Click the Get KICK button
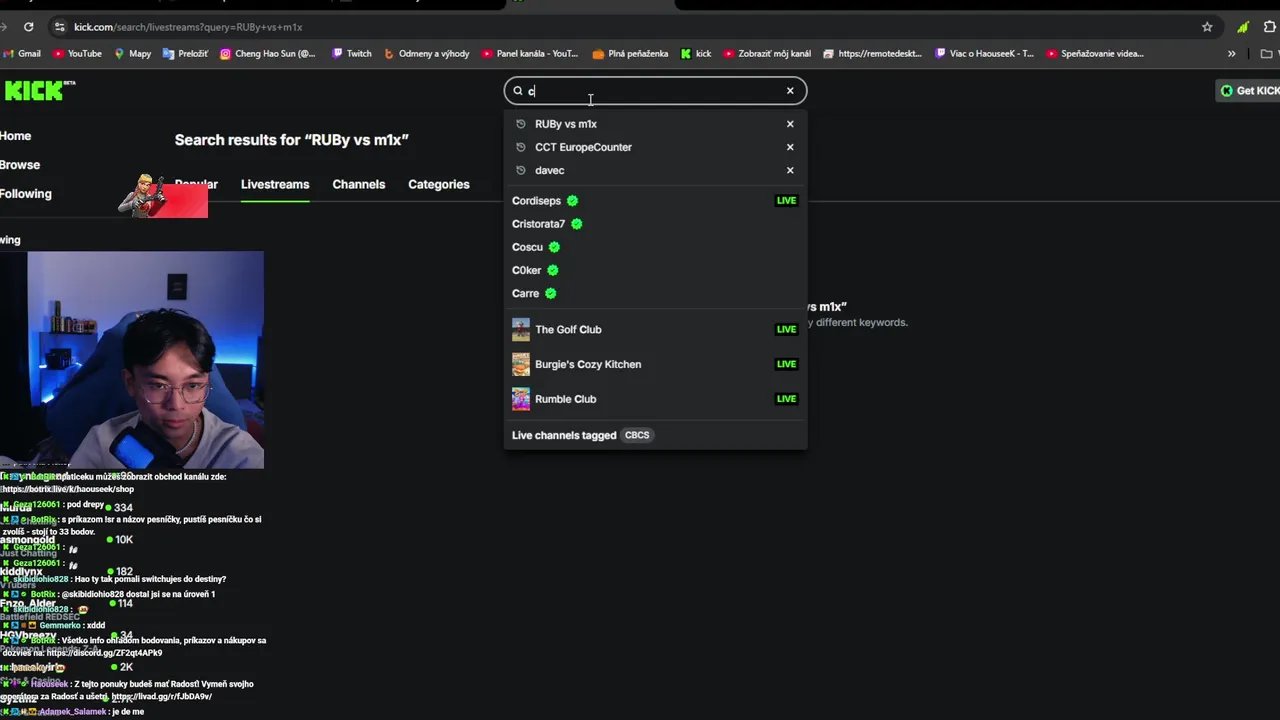This screenshot has width=1280, height=720. 1248,91
